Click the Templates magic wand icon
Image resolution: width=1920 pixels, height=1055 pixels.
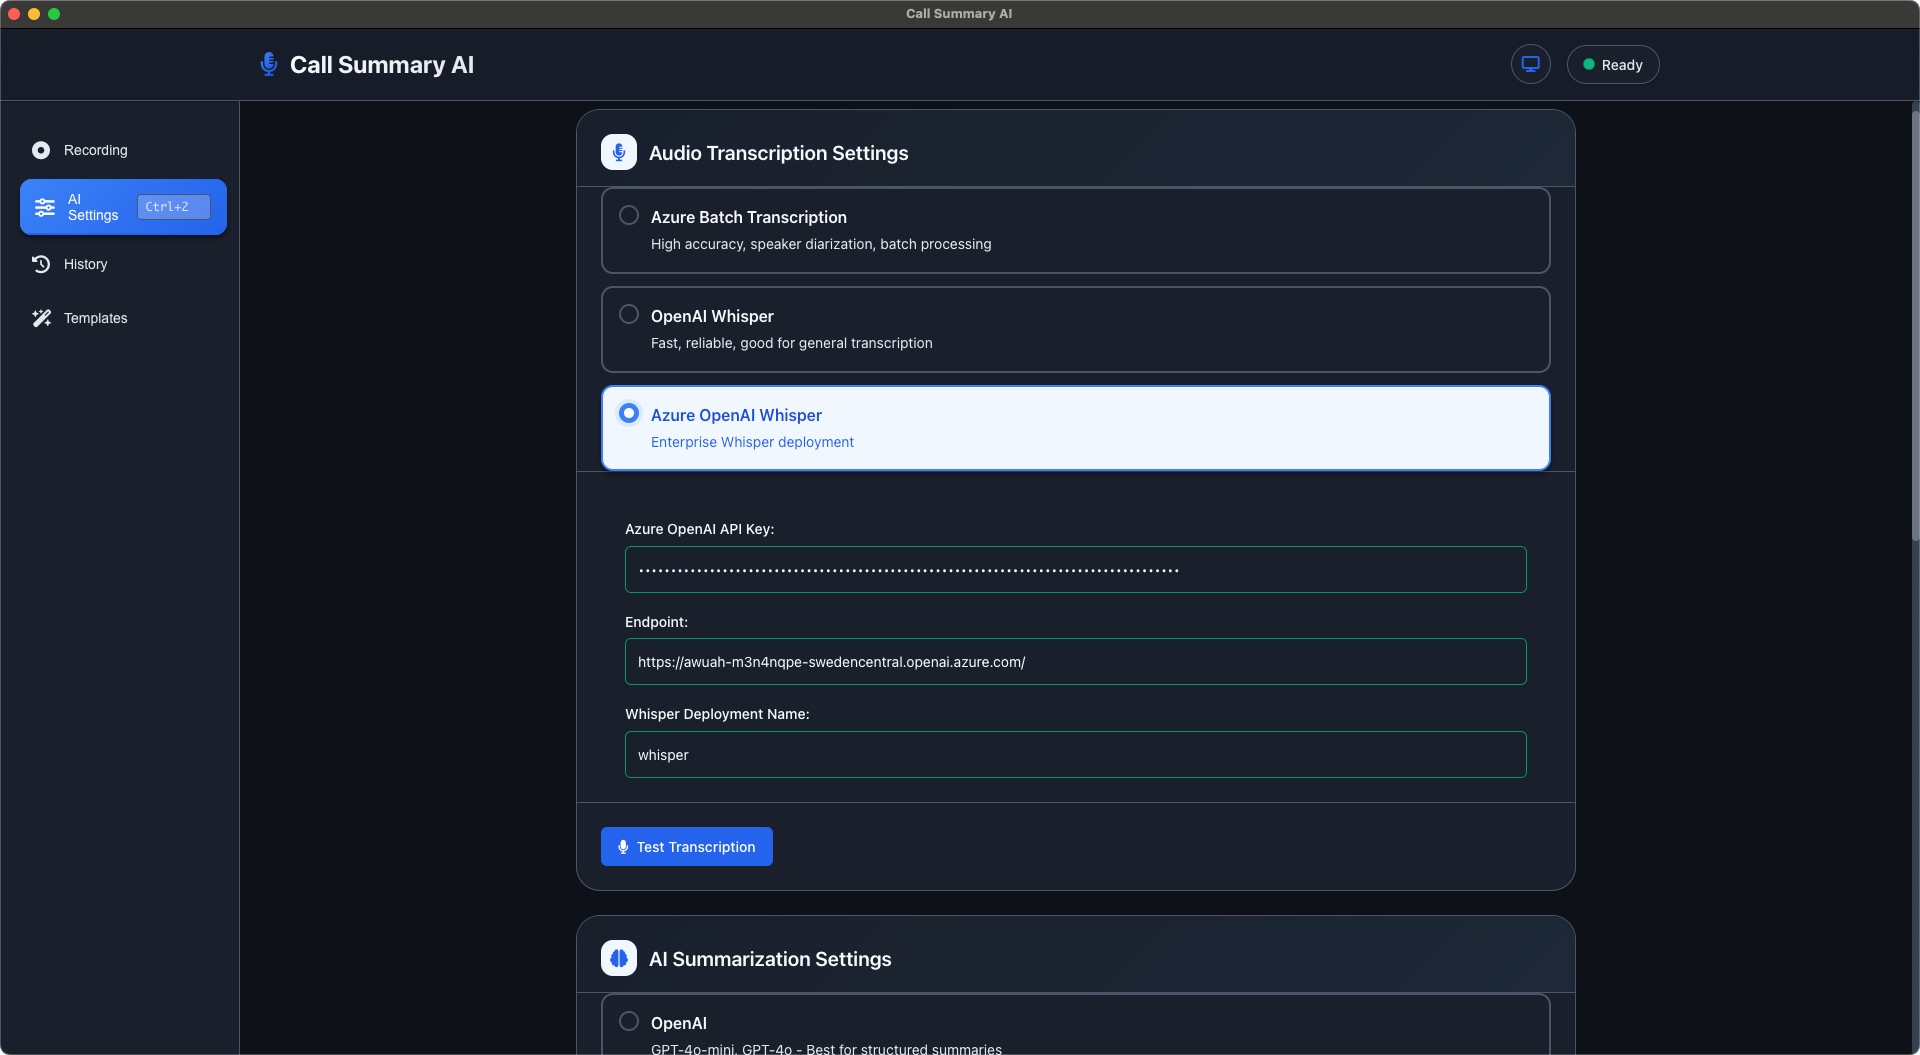coord(41,318)
